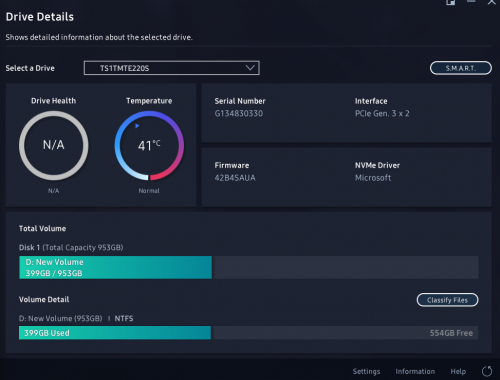The height and width of the screenshot is (380, 500).
Task: Open Settings in the bottom bar
Action: pos(366,371)
